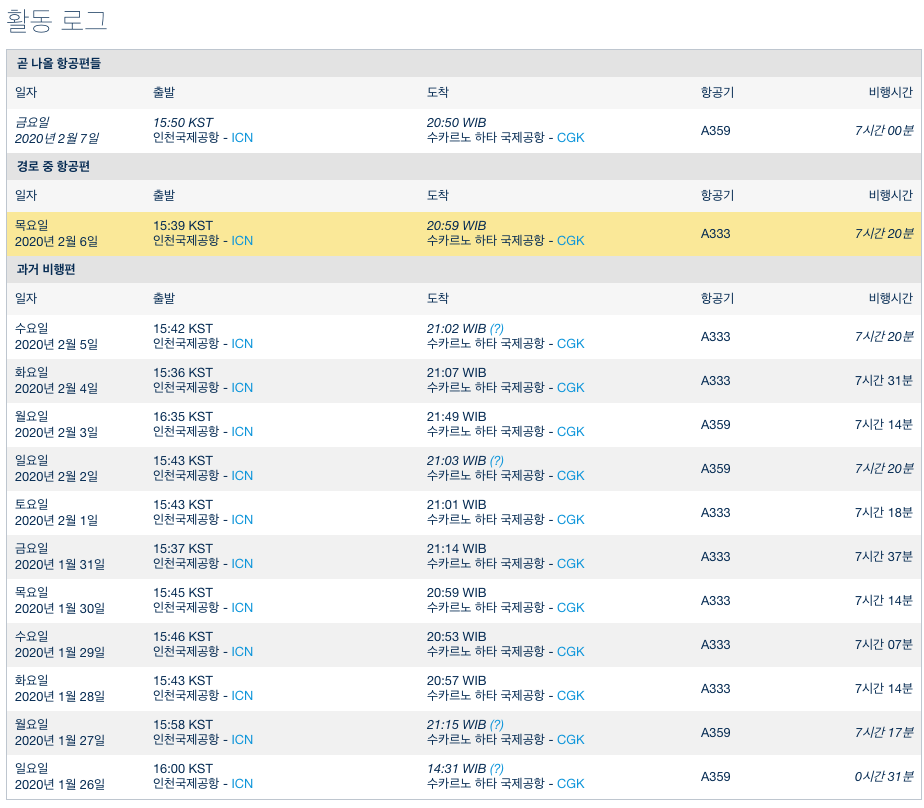
Task: Open CGK link in January 28 row
Action: click(x=570, y=696)
